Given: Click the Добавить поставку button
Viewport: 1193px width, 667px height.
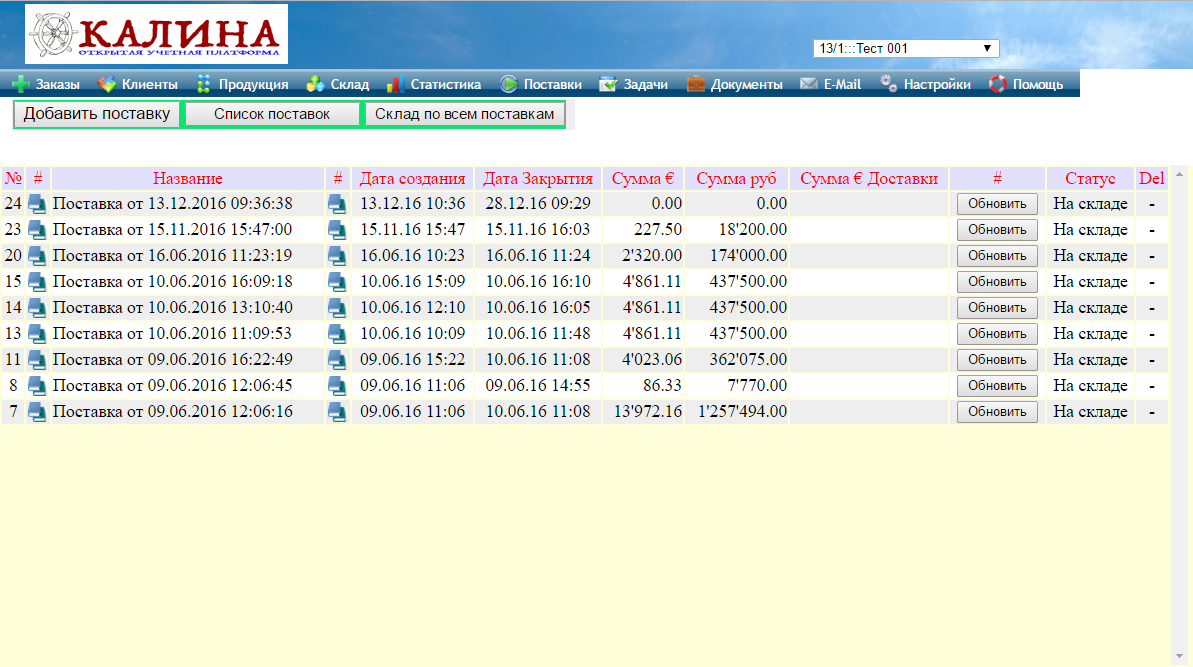Looking at the screenshot, I should (97, 114).
